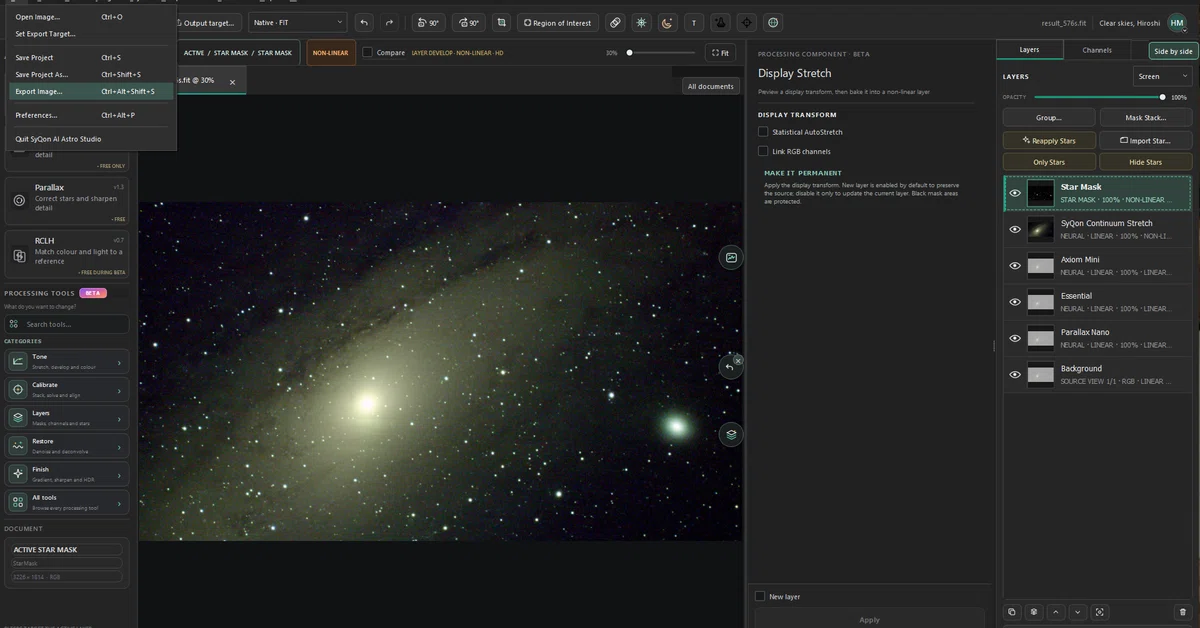Screen dimensions: 1200x628
Task: Click the Search tools input field
Action: (x=67, y=324)
